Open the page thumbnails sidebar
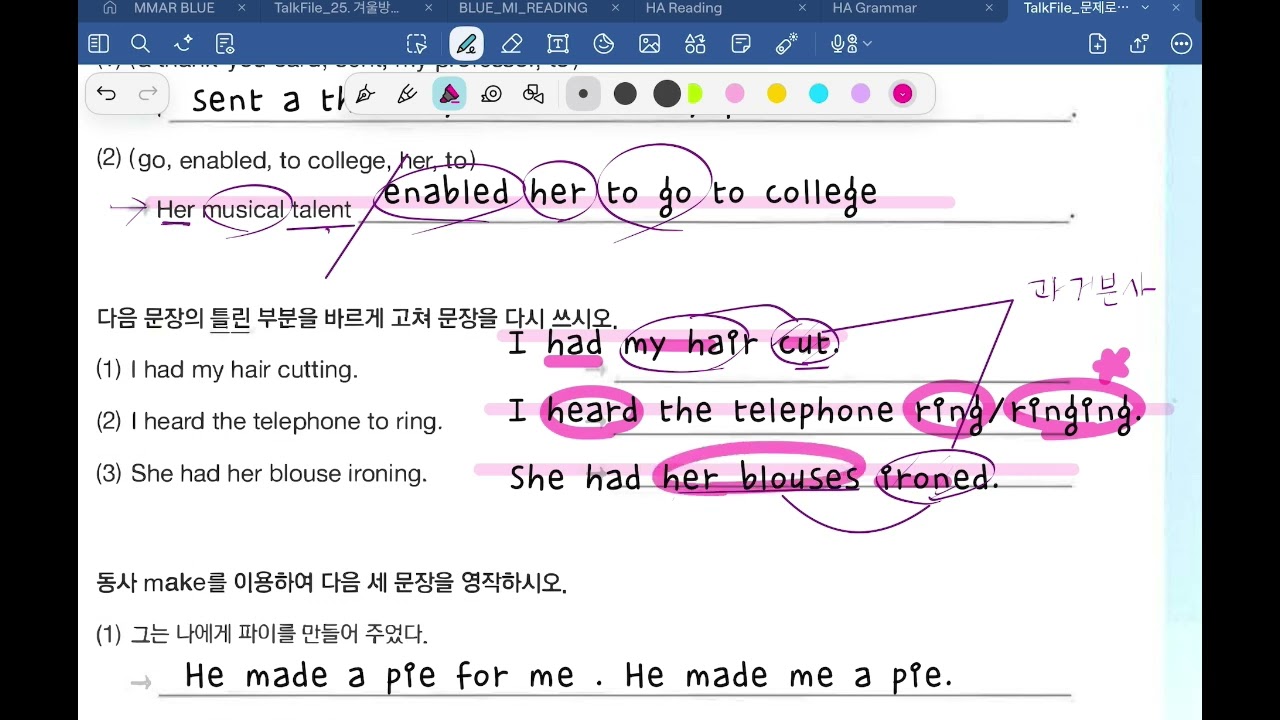 coord(98,44)
